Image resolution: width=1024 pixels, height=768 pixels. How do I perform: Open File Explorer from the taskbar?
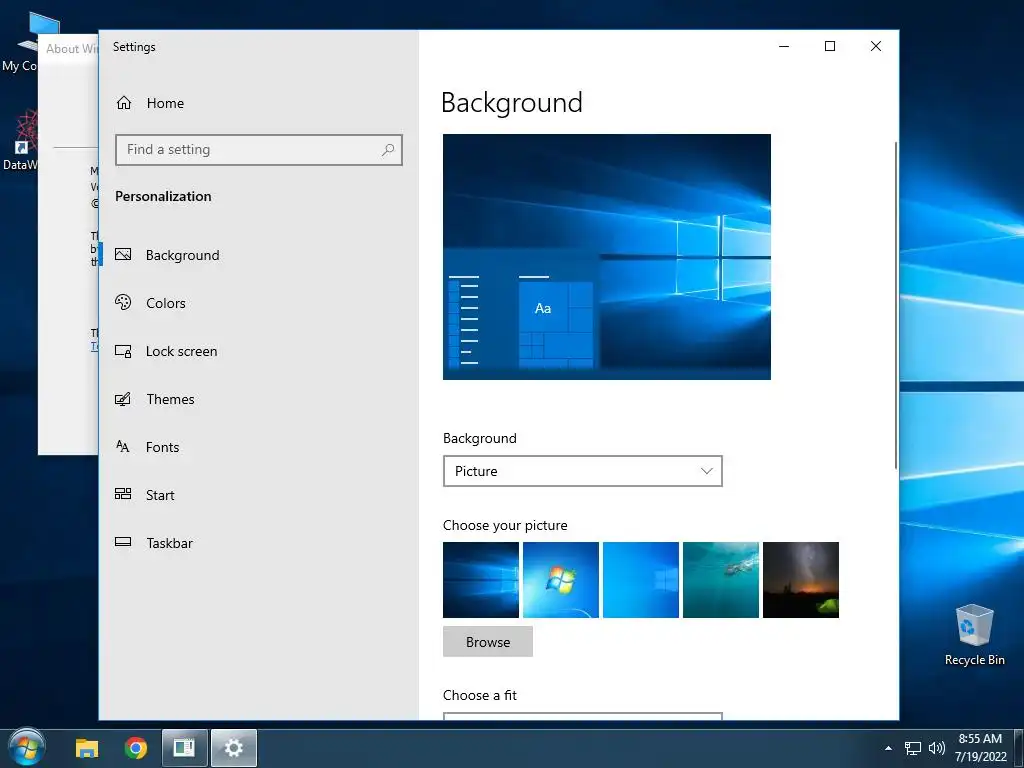pos(87,748)
